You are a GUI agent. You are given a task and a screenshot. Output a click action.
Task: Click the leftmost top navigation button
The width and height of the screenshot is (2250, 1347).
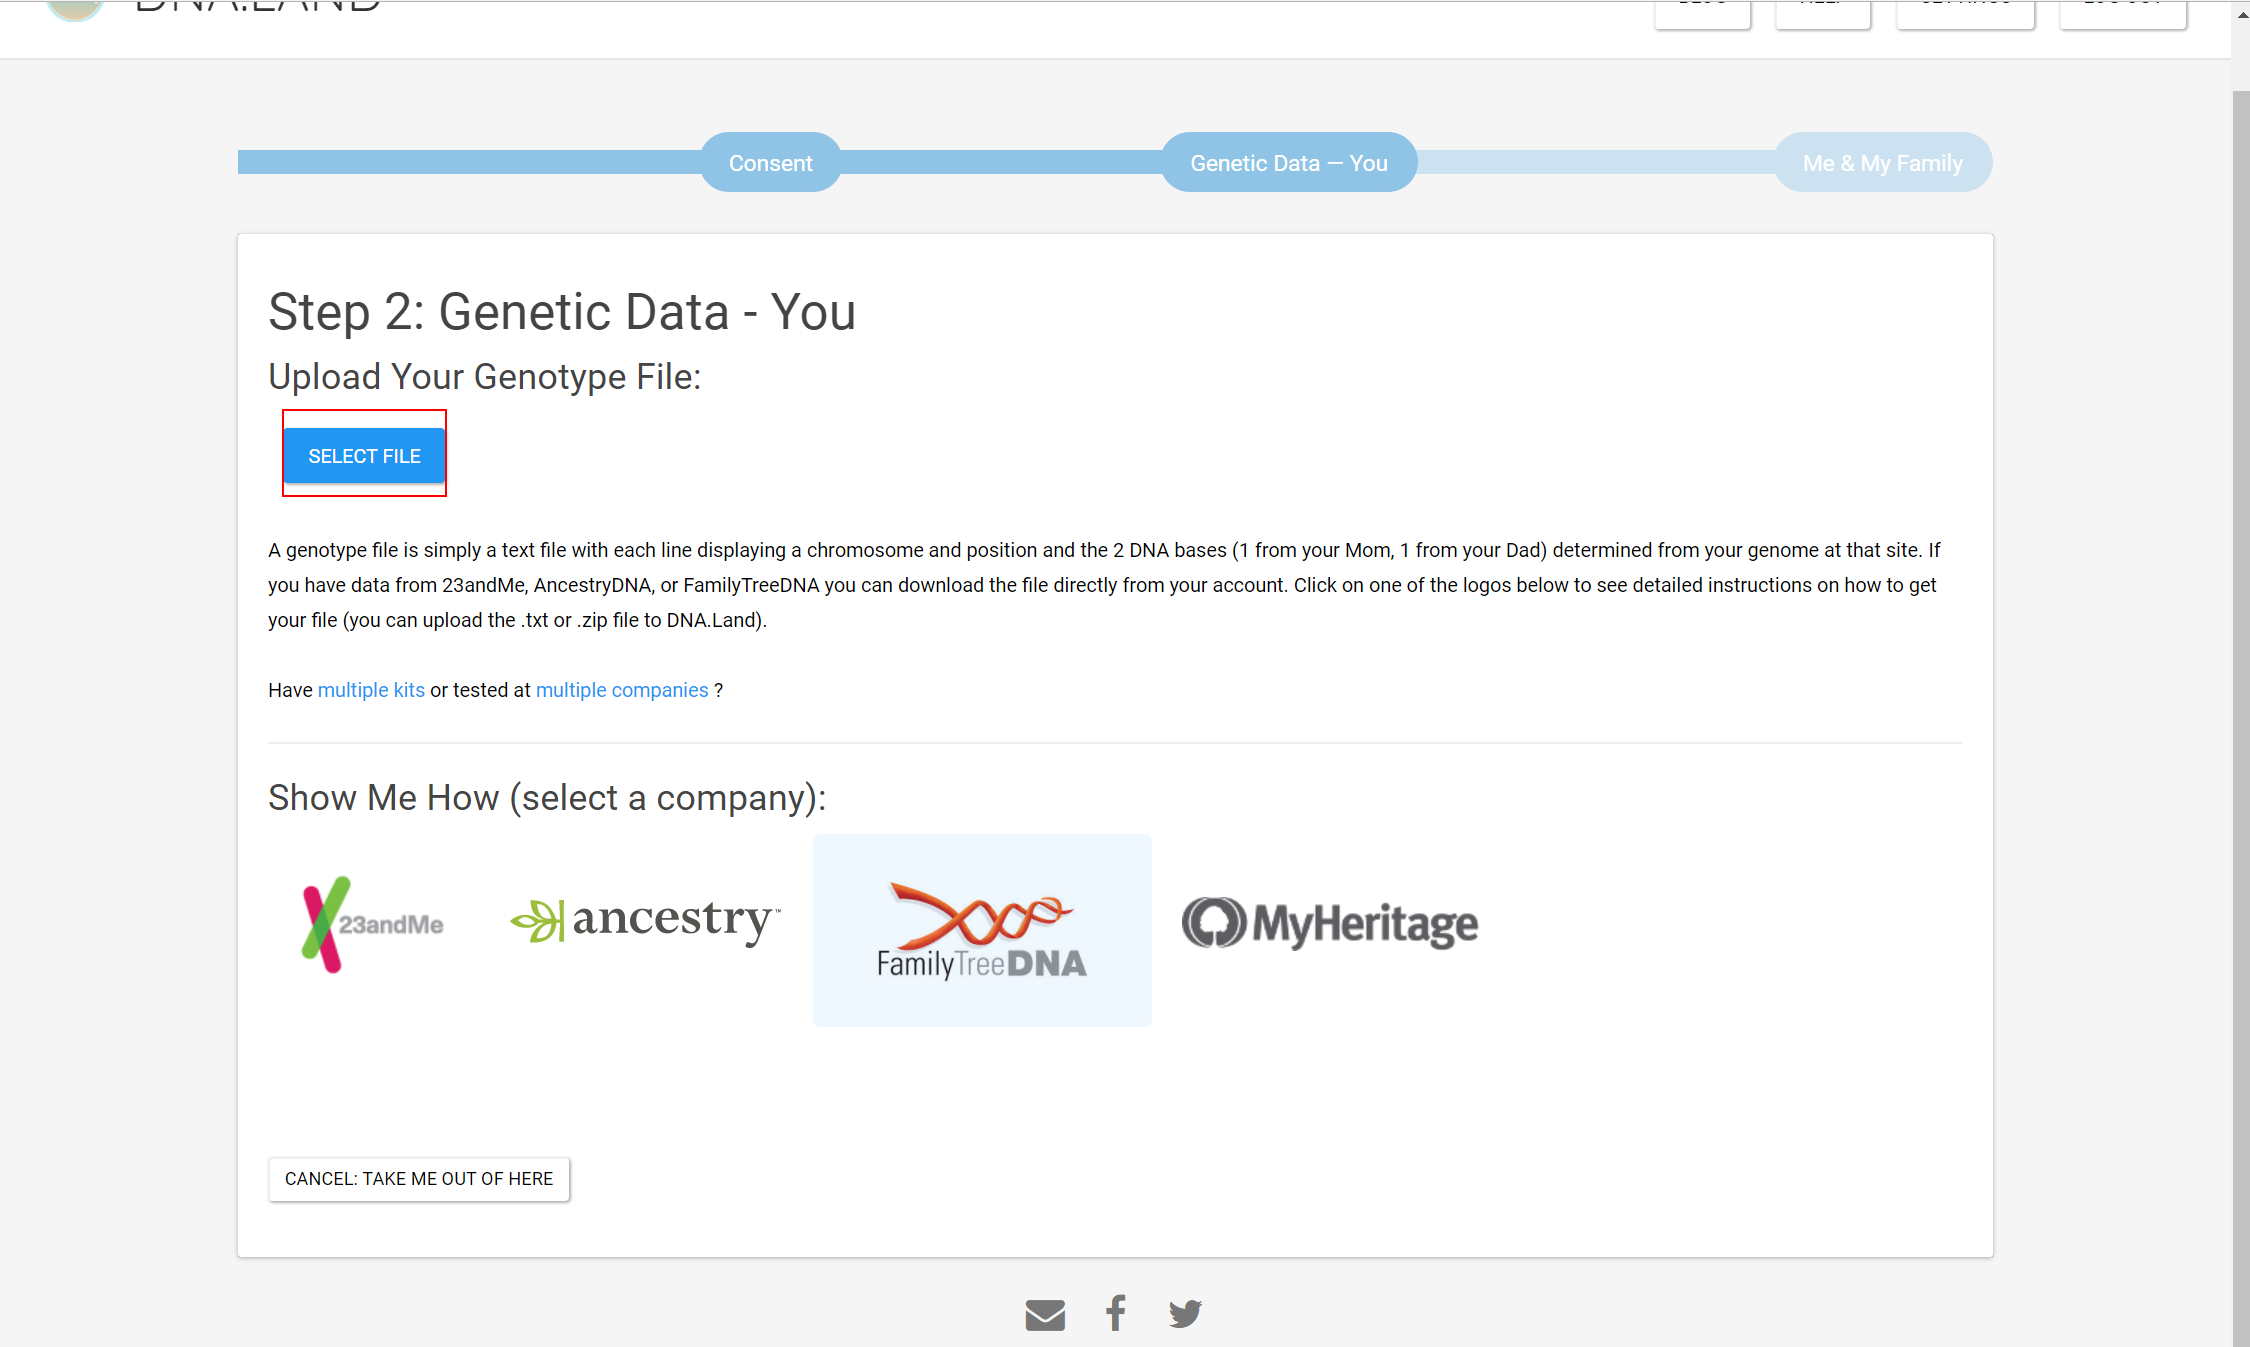[x=1702, y=14]
